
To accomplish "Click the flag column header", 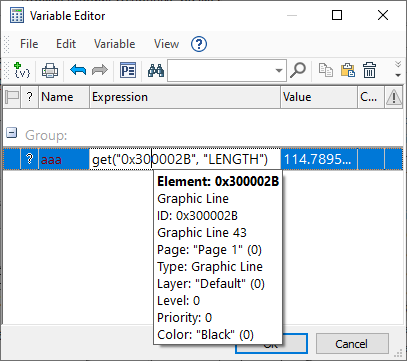I will (x=12, y=97).
